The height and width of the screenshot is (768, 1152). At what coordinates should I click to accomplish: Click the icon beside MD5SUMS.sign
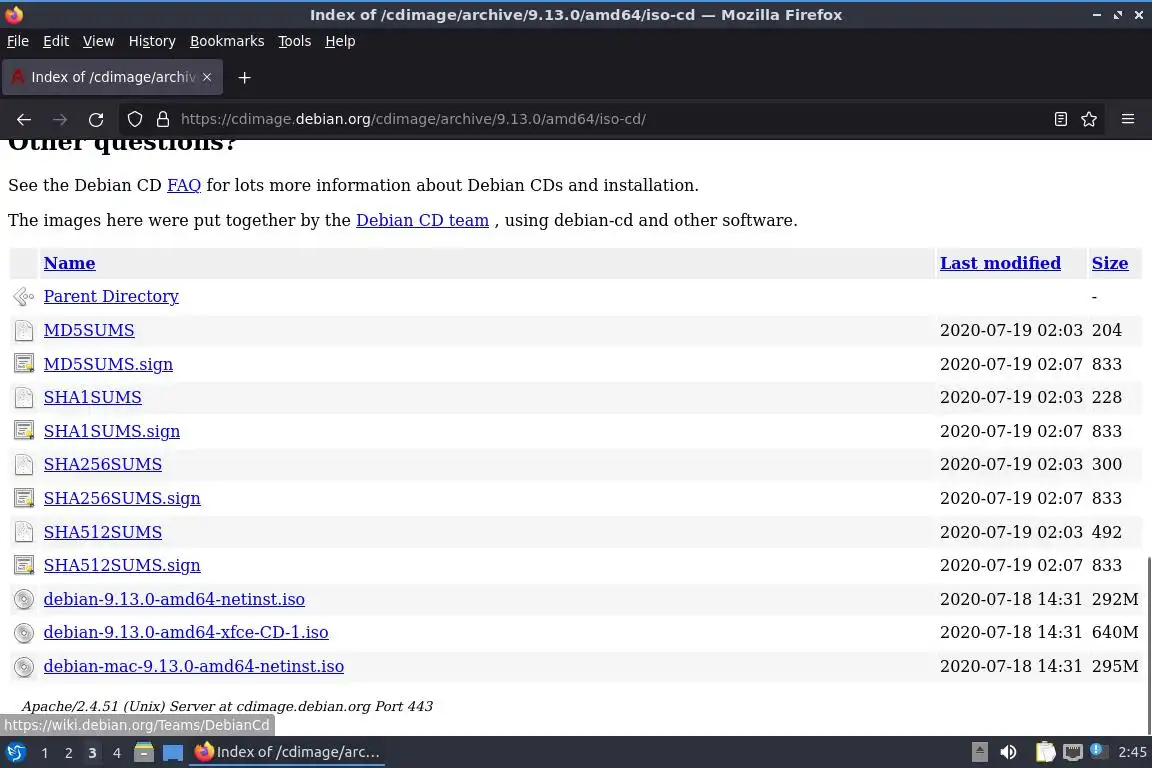point(24,364)
